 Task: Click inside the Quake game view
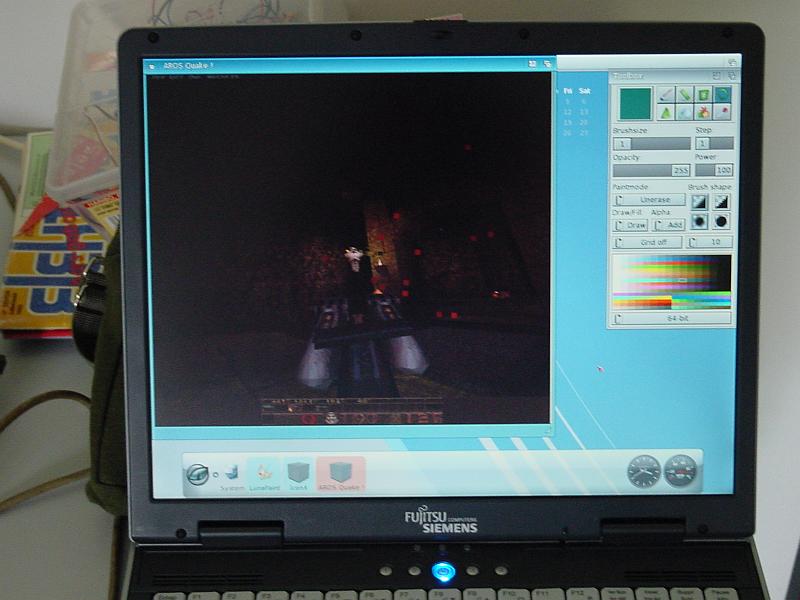(349, 249)
